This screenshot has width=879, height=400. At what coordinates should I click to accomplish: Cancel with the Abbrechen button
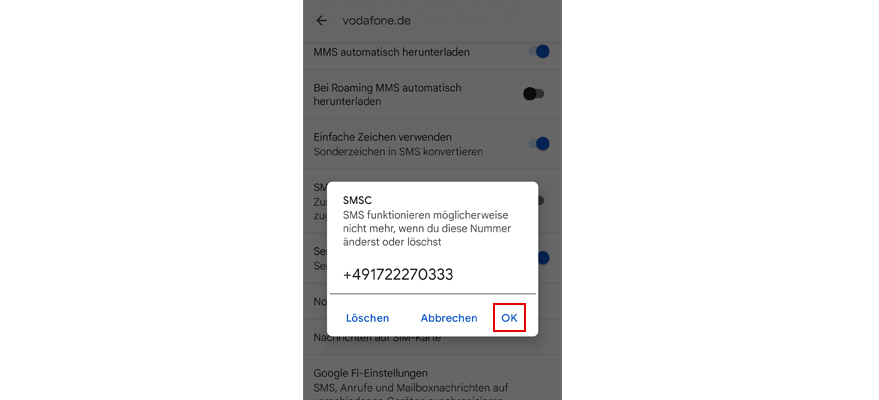(449, 318)
